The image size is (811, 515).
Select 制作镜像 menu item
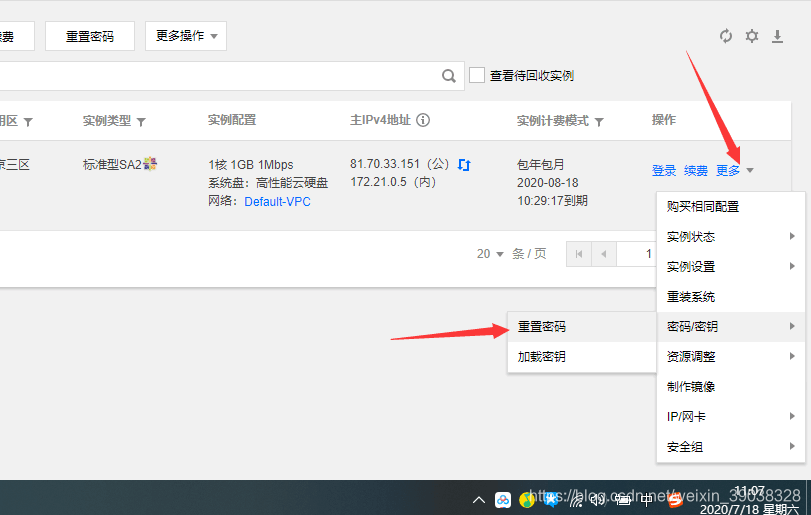(731, 386)
